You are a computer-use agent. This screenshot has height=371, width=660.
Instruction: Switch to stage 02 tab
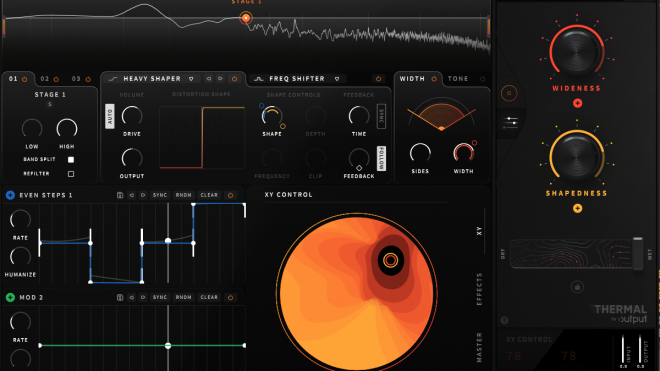45,79
